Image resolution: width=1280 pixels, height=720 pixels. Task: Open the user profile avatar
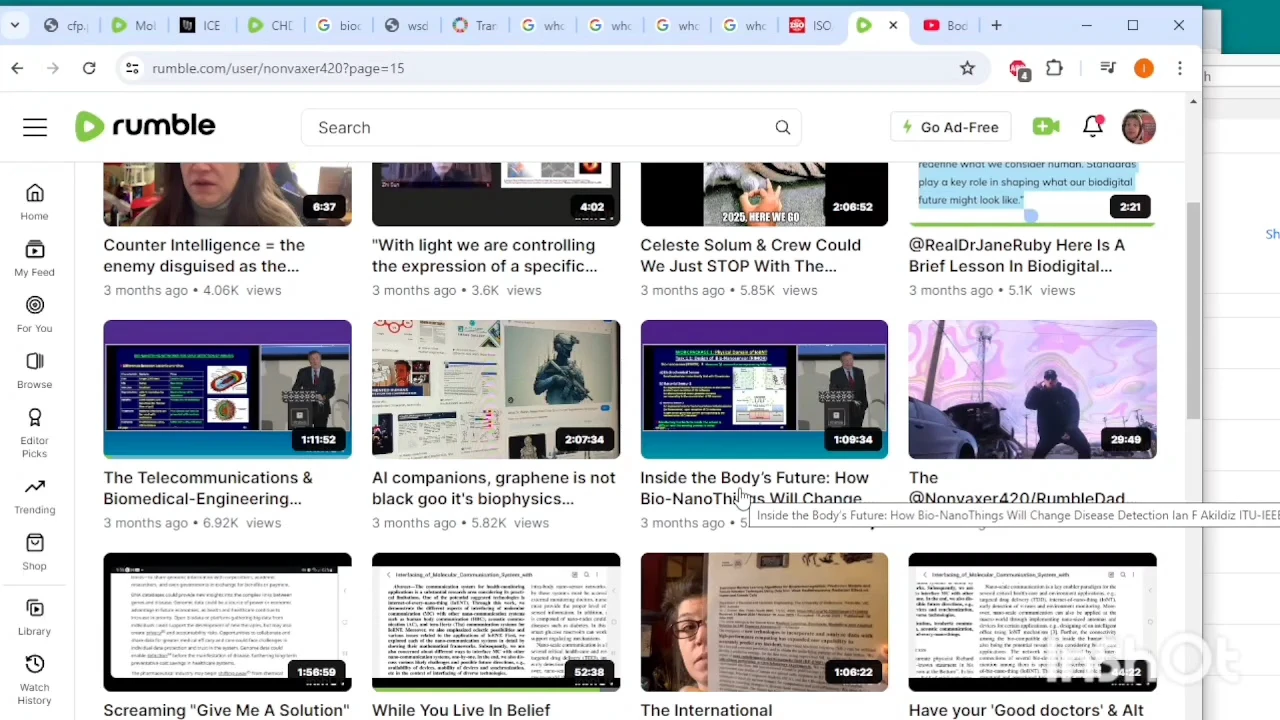(x=1139, y=127)
